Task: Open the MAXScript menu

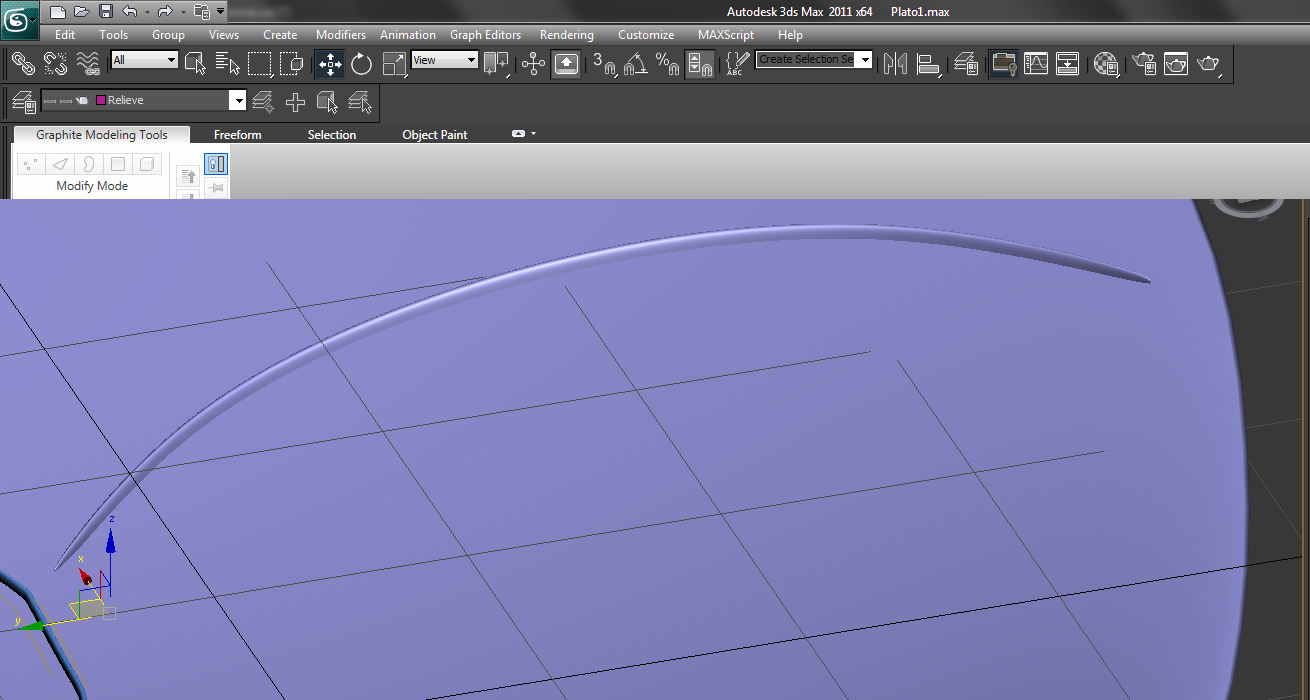Action: click(726, 35)
